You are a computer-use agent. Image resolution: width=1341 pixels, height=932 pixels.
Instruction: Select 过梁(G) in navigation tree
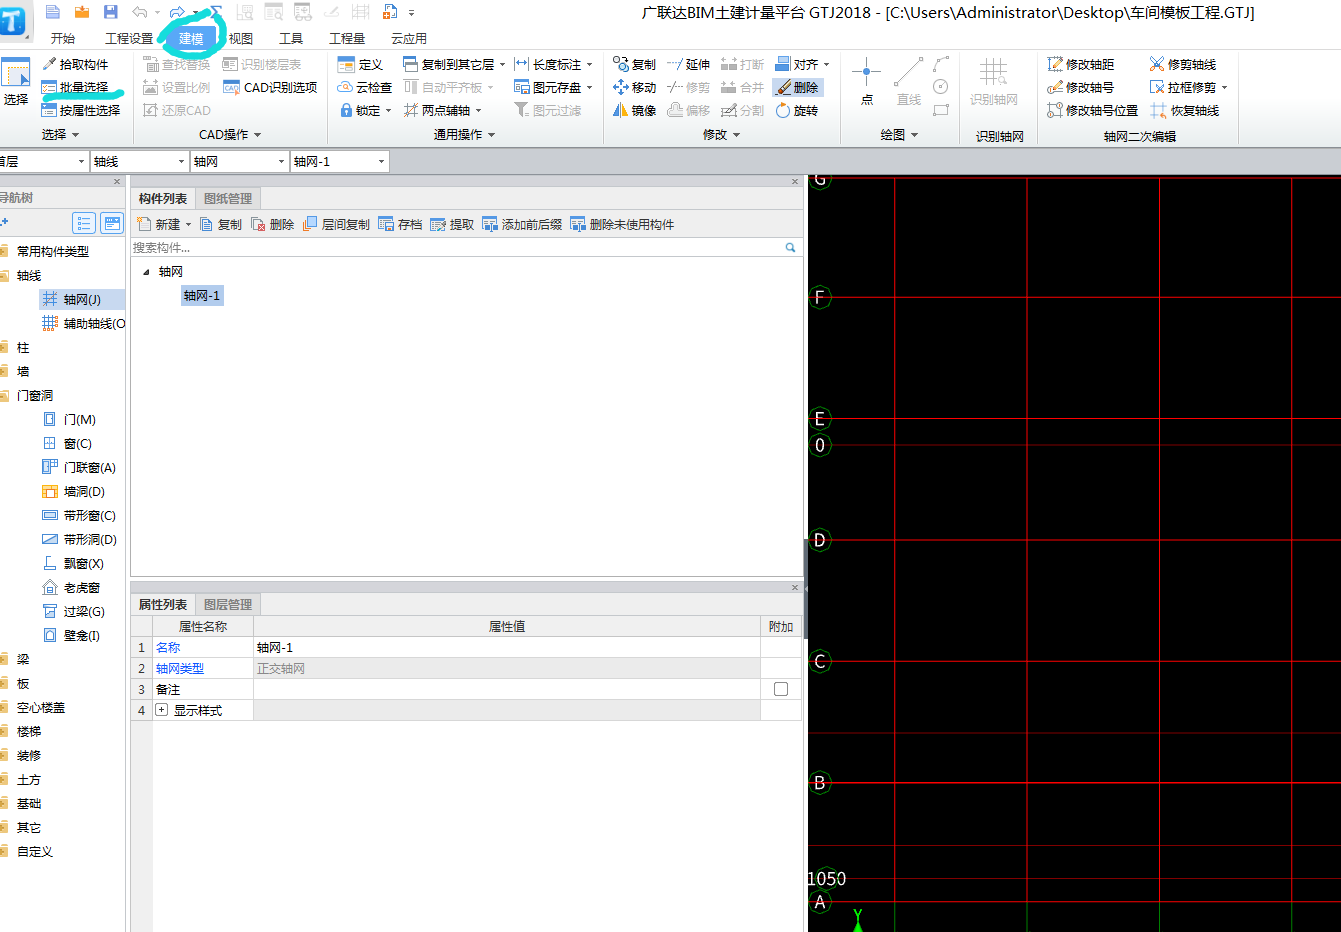tap(74, 611)
